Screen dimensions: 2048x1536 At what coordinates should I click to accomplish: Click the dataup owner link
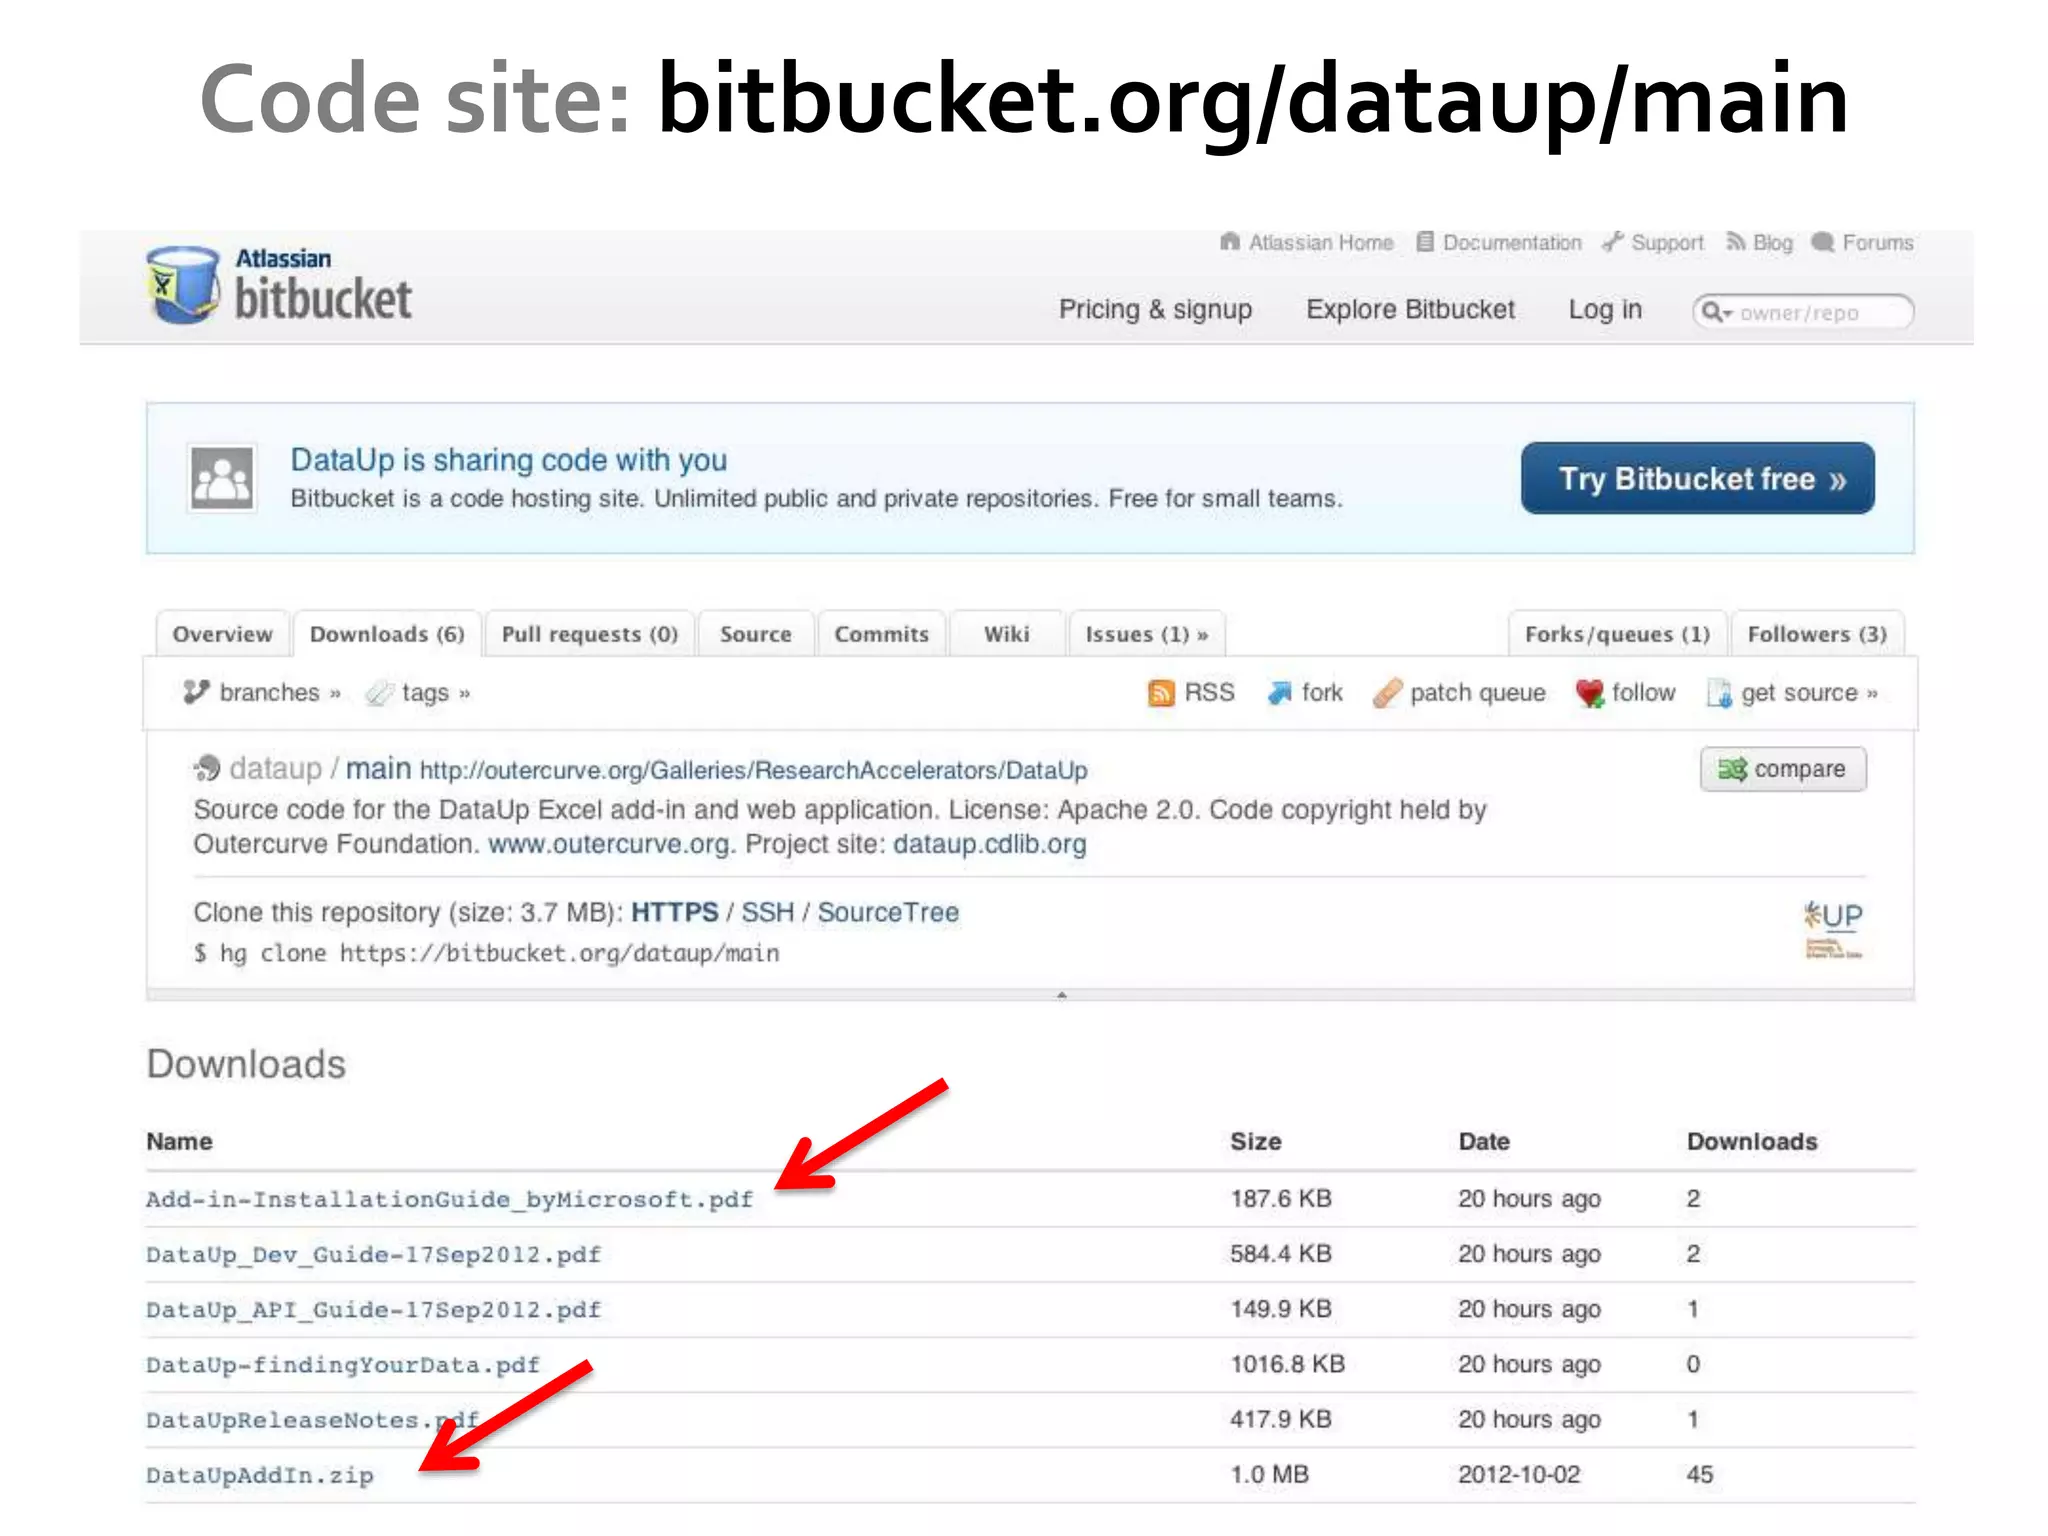(x=275, y=768)
